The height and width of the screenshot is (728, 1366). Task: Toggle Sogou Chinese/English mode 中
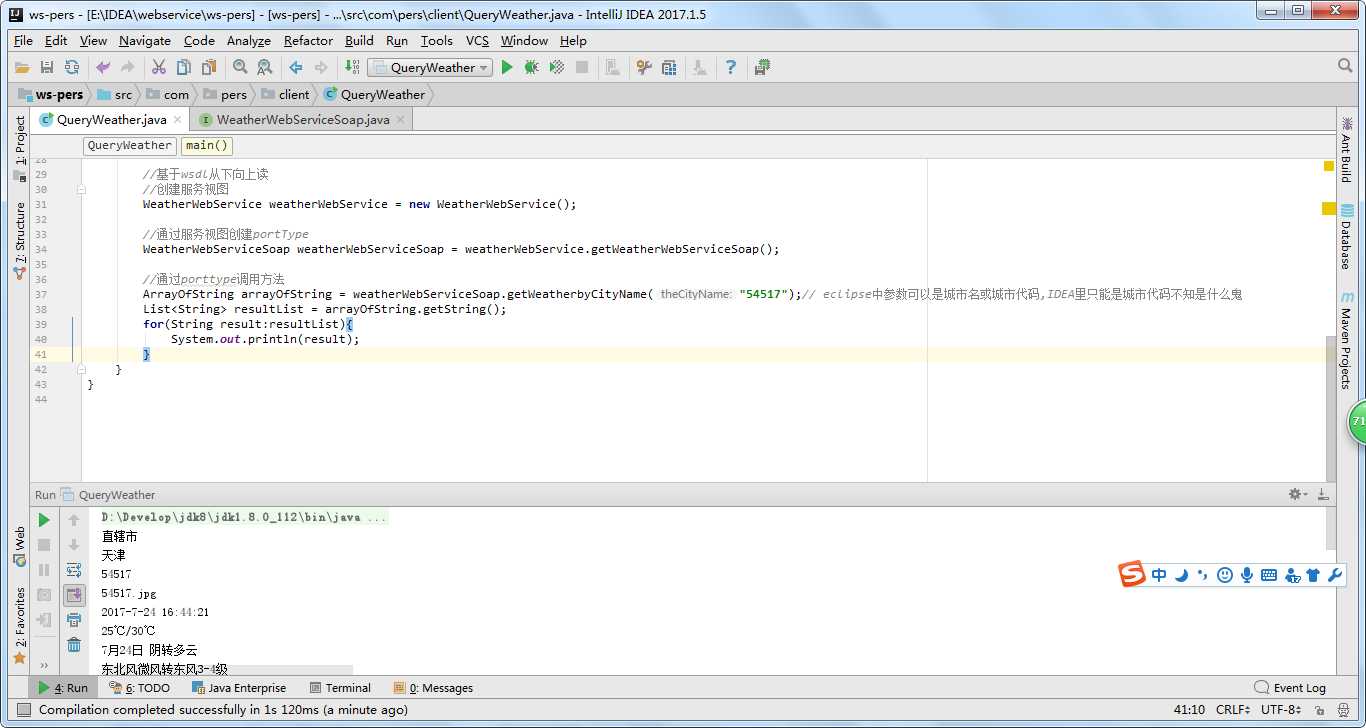tap(1159, 575)
